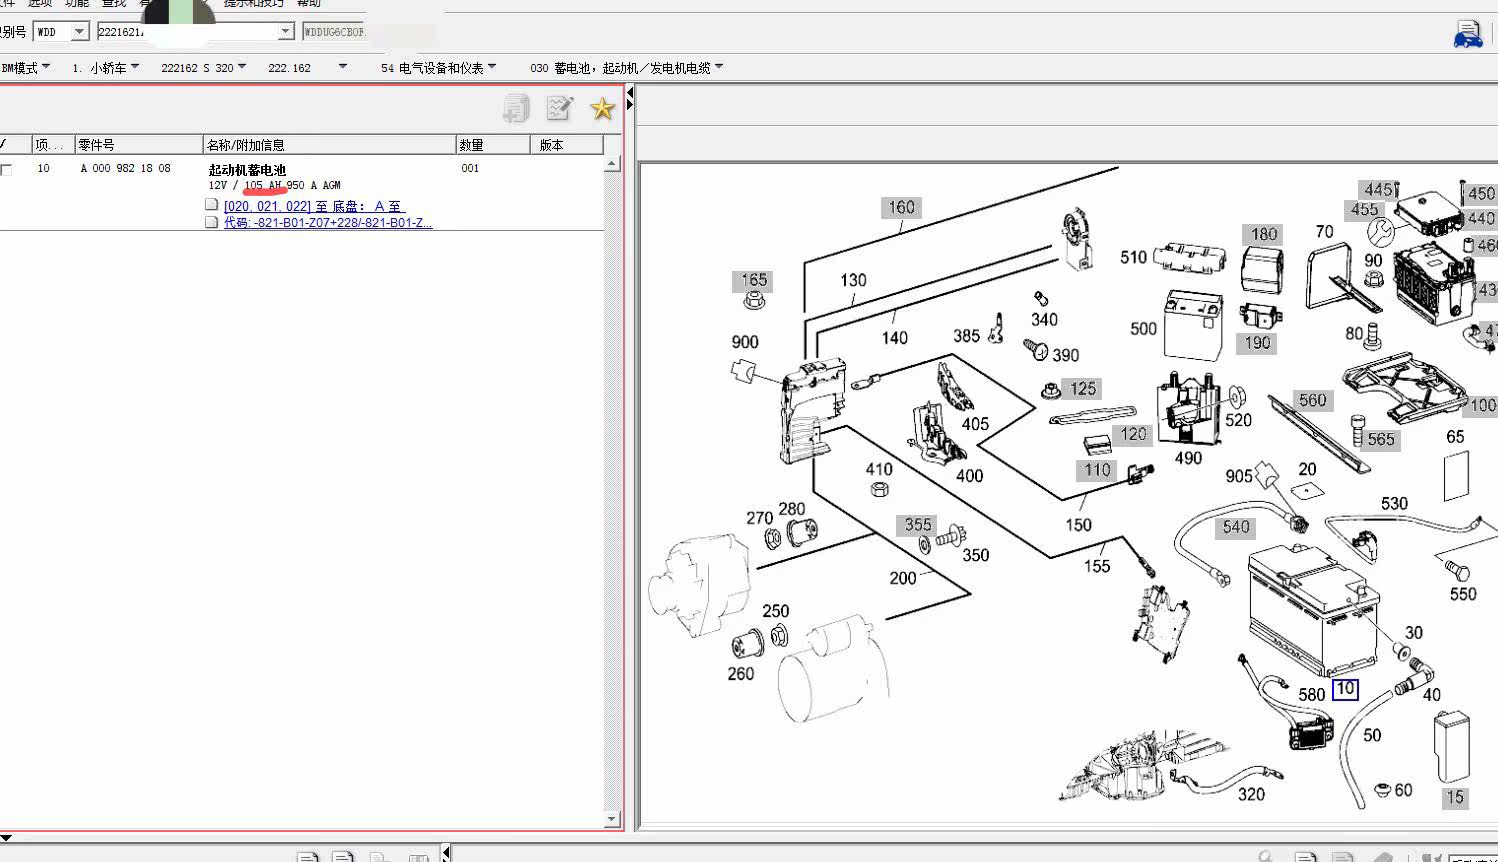Image resolution: width=1498 pixels, height=862 pixels.
Task: Click the 版本 column header
Action: coord(567,145)
